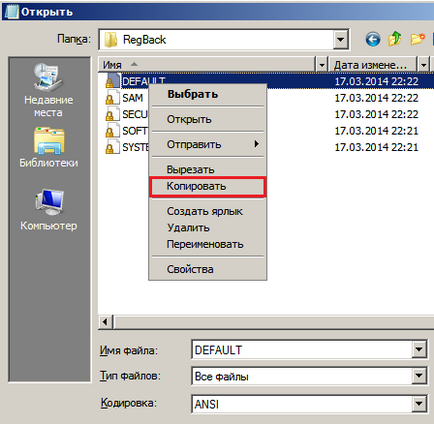Open Недавние места in sidebar
The width and height of the screenshot is (434, 424).
[x=49, y=90]
